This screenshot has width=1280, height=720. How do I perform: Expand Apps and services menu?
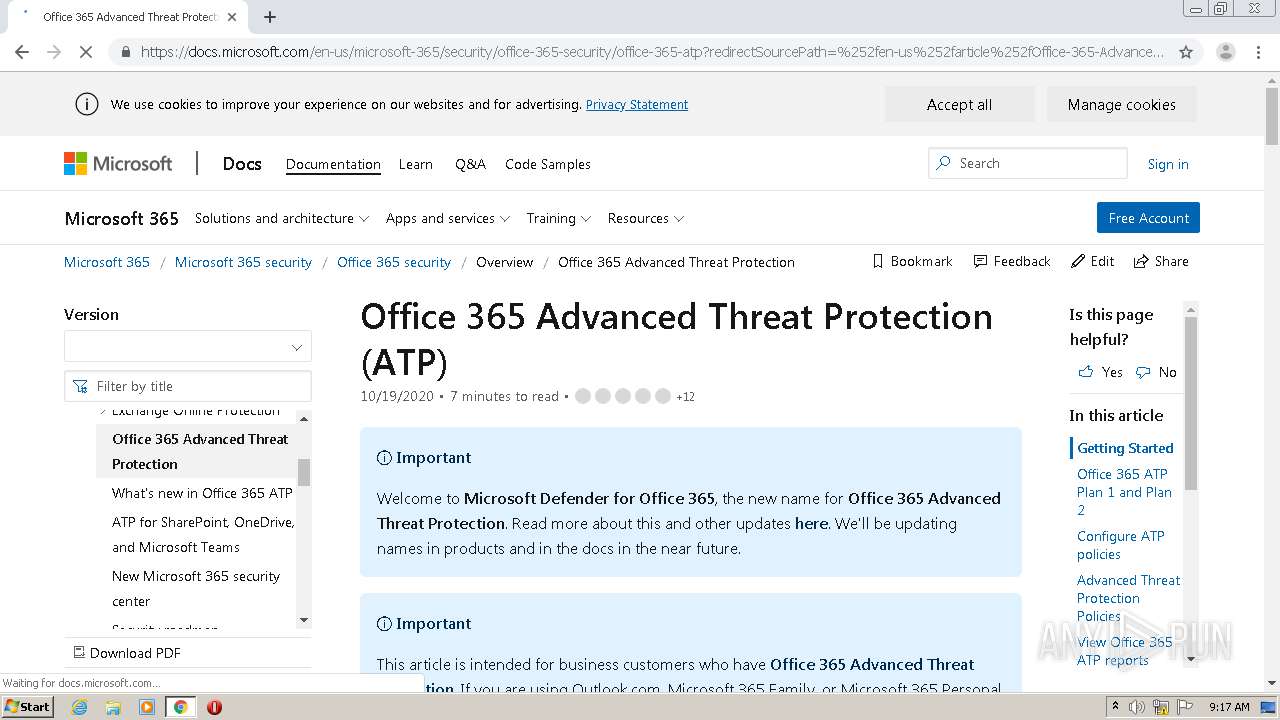point(448,218)
